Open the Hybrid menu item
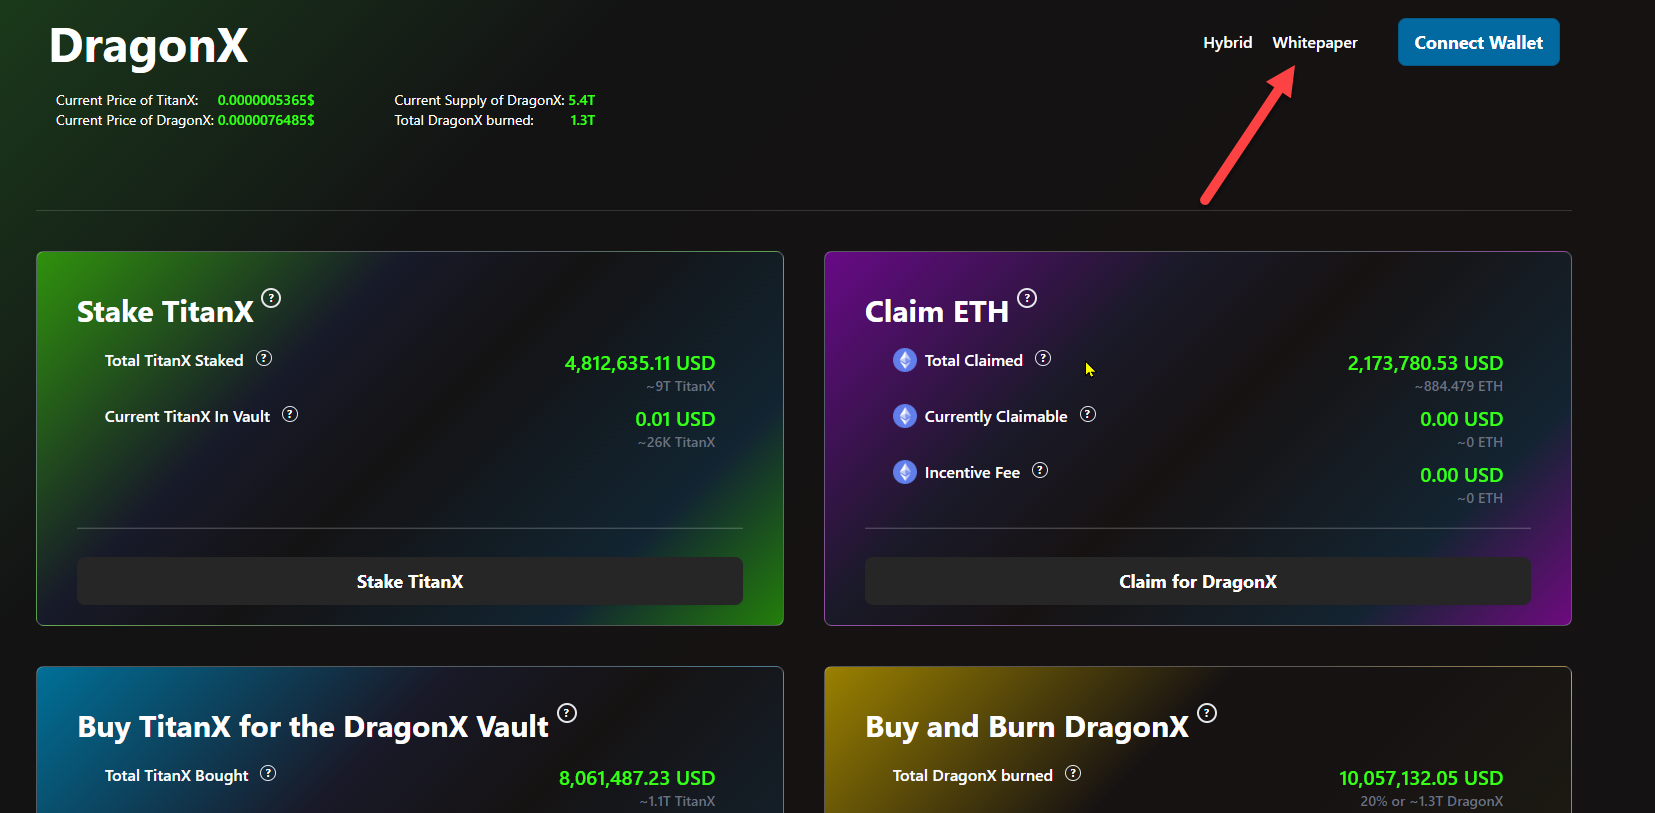Image resolution: width=1655 pixels, height=813 pixels. (1227, 42)
